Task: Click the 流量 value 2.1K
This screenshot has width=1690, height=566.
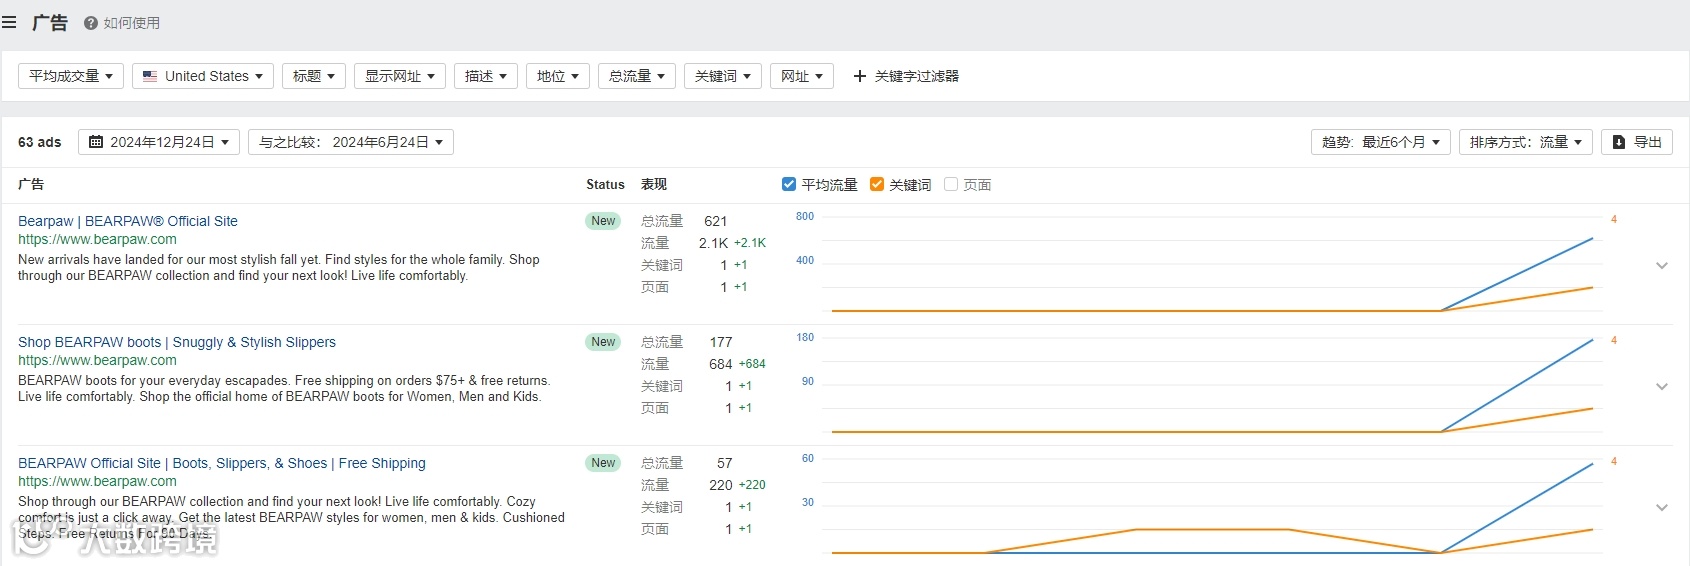Action: point(713,243)
